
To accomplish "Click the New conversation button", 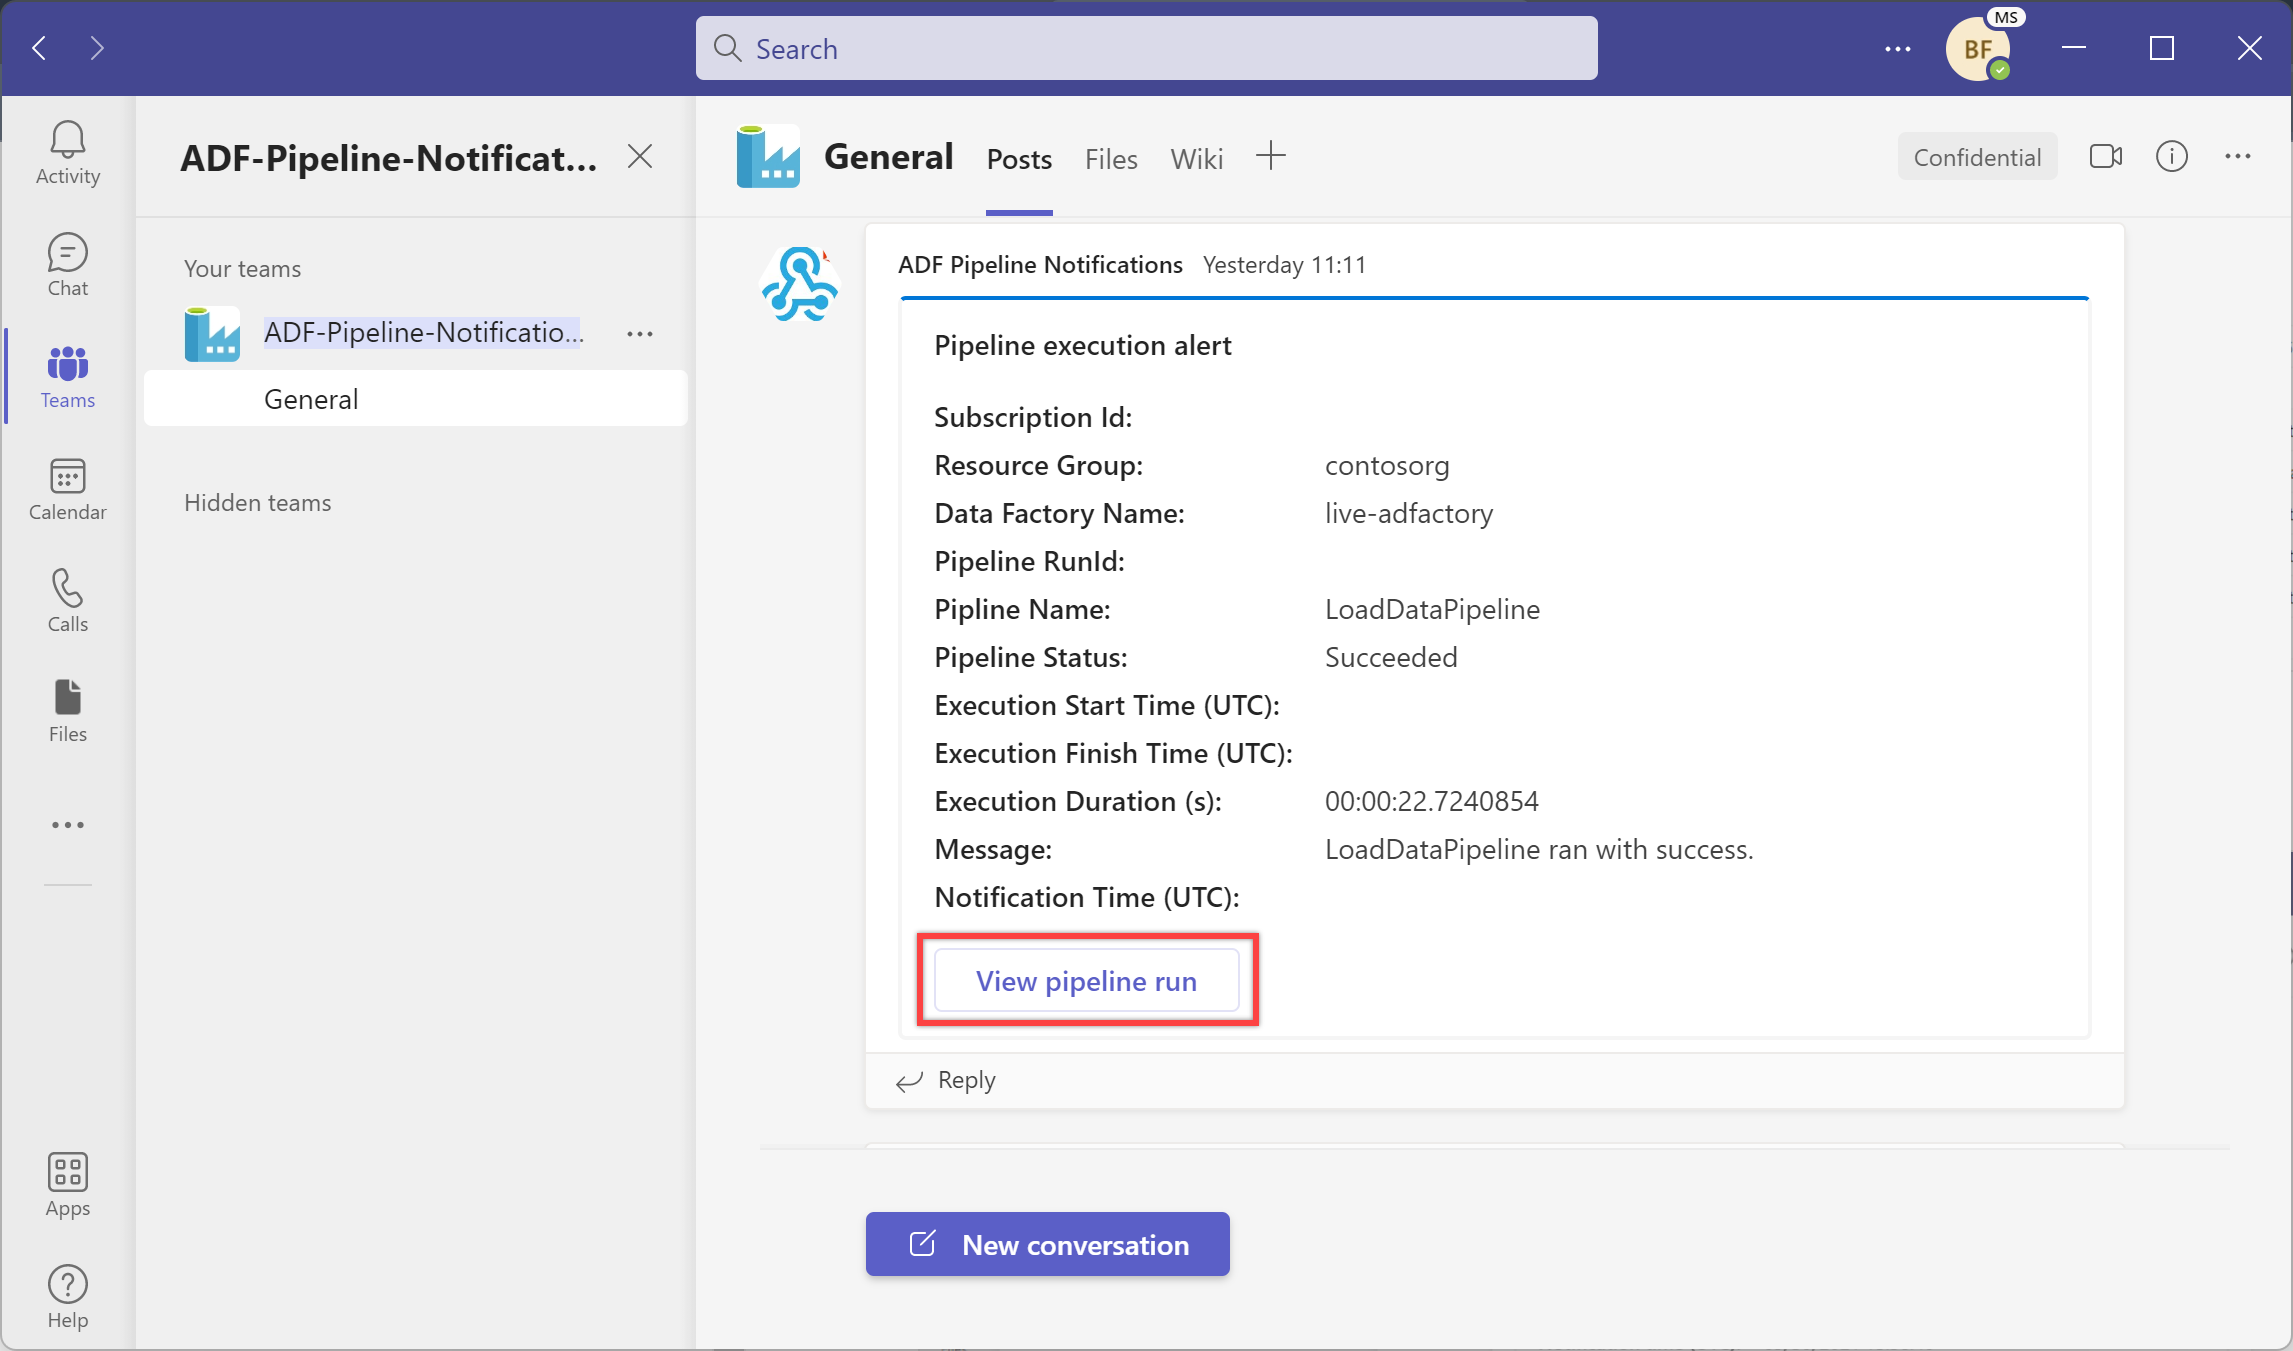I will (x=1047, y=1243).
